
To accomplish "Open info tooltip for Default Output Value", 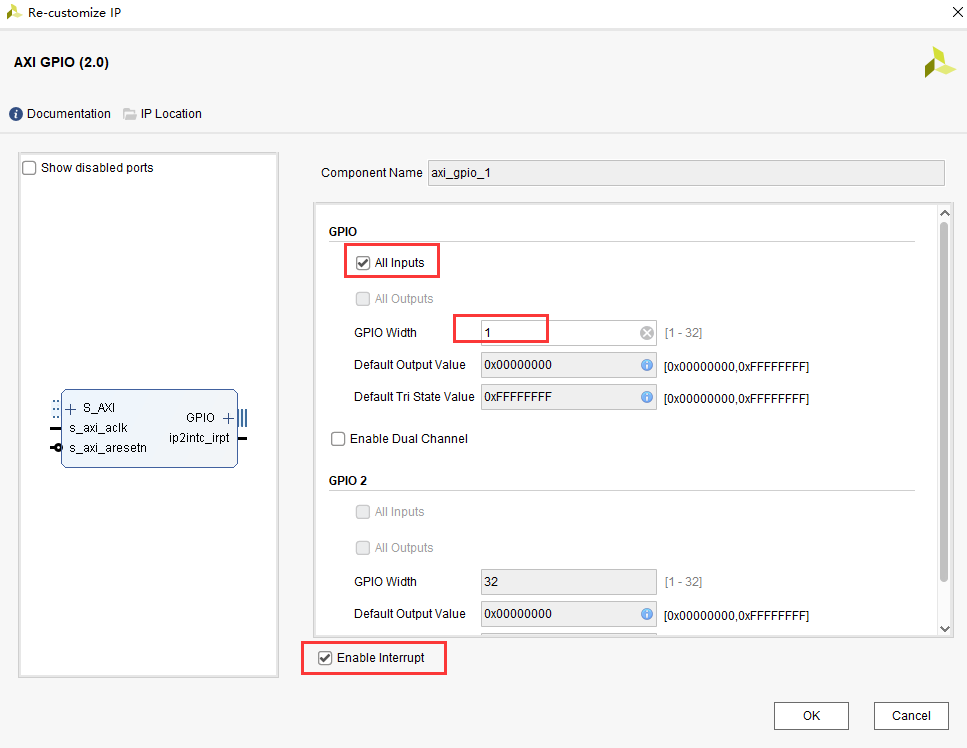I will click(646, 364).
